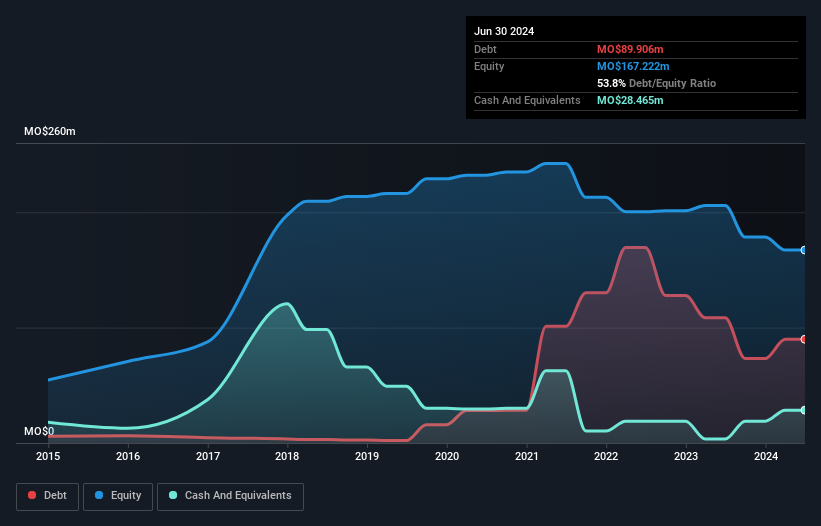821x526 pixels.
Task: Click the blue Equity legend dot
Action: point(99,495)
